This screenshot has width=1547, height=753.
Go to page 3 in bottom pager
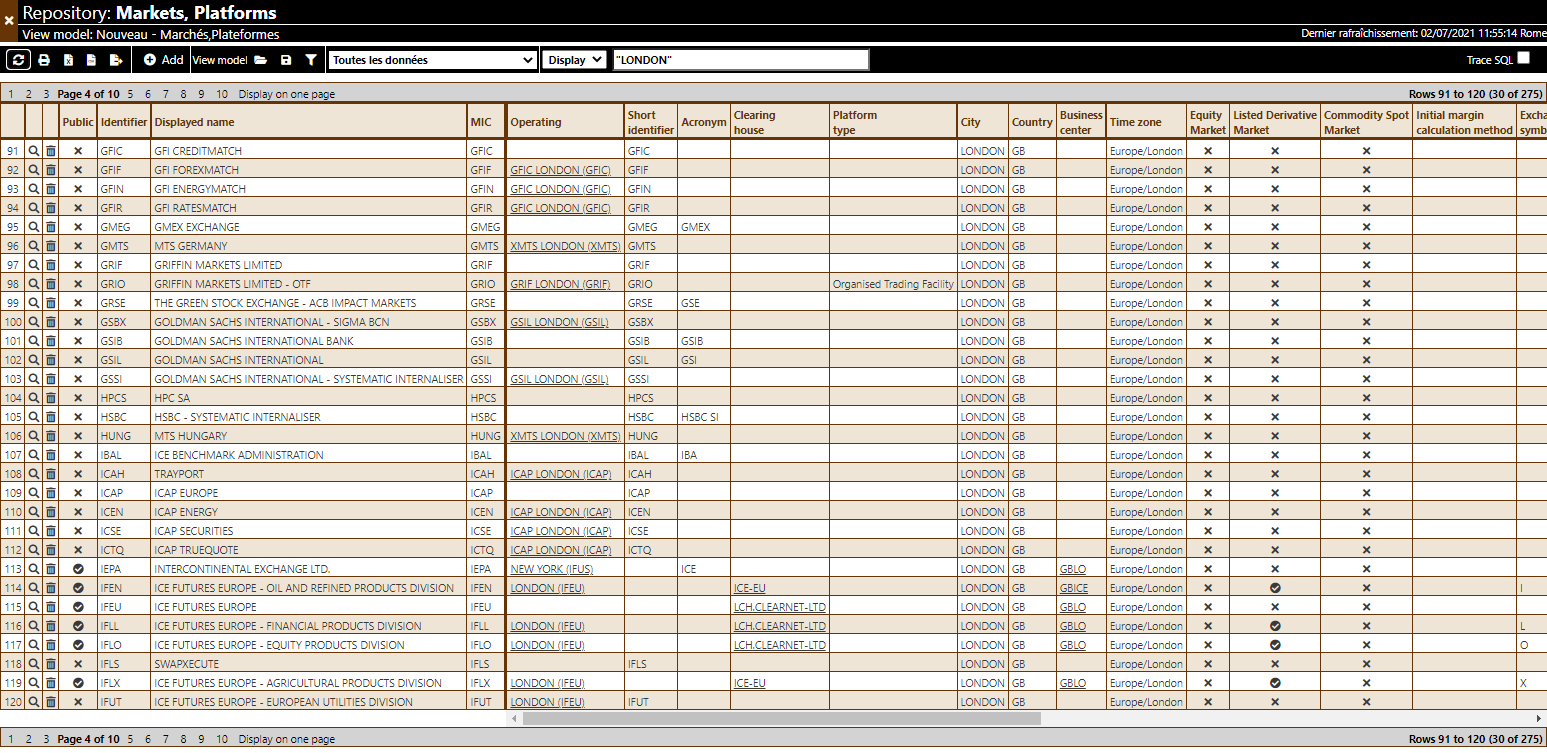(x=45, y=739)
